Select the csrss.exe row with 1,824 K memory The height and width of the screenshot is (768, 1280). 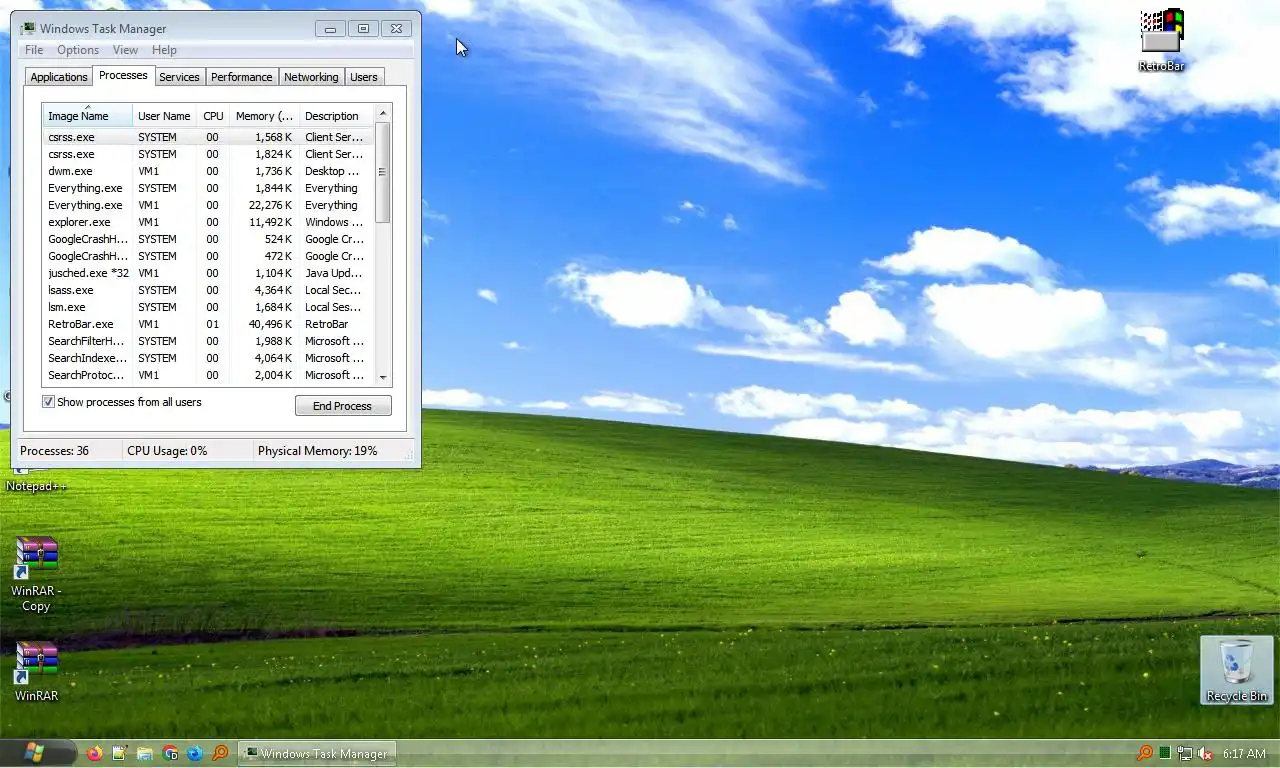pos(208,154)
